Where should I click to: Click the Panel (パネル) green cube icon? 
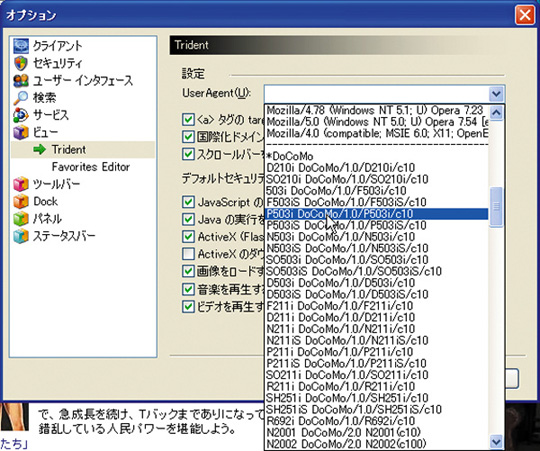click(21, 219)
